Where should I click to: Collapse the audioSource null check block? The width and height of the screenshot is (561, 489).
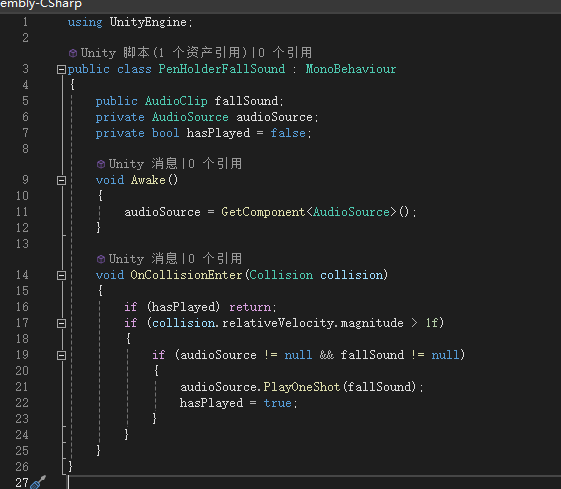click(x=61, y=356)
